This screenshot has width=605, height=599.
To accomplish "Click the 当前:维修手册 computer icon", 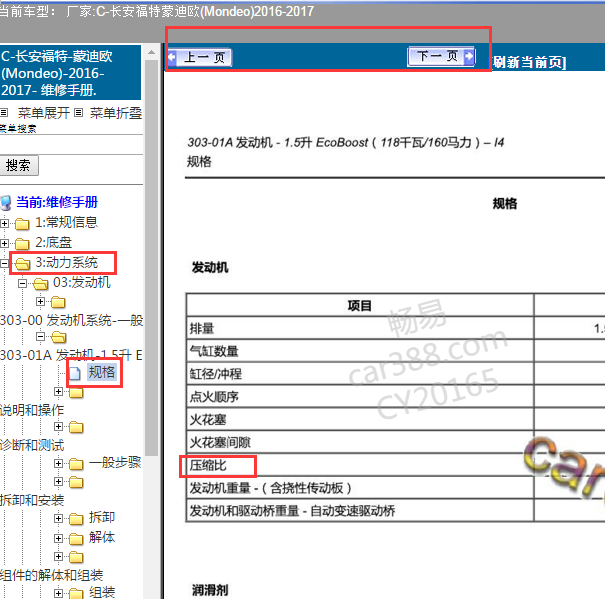I will tap(6, 203).
